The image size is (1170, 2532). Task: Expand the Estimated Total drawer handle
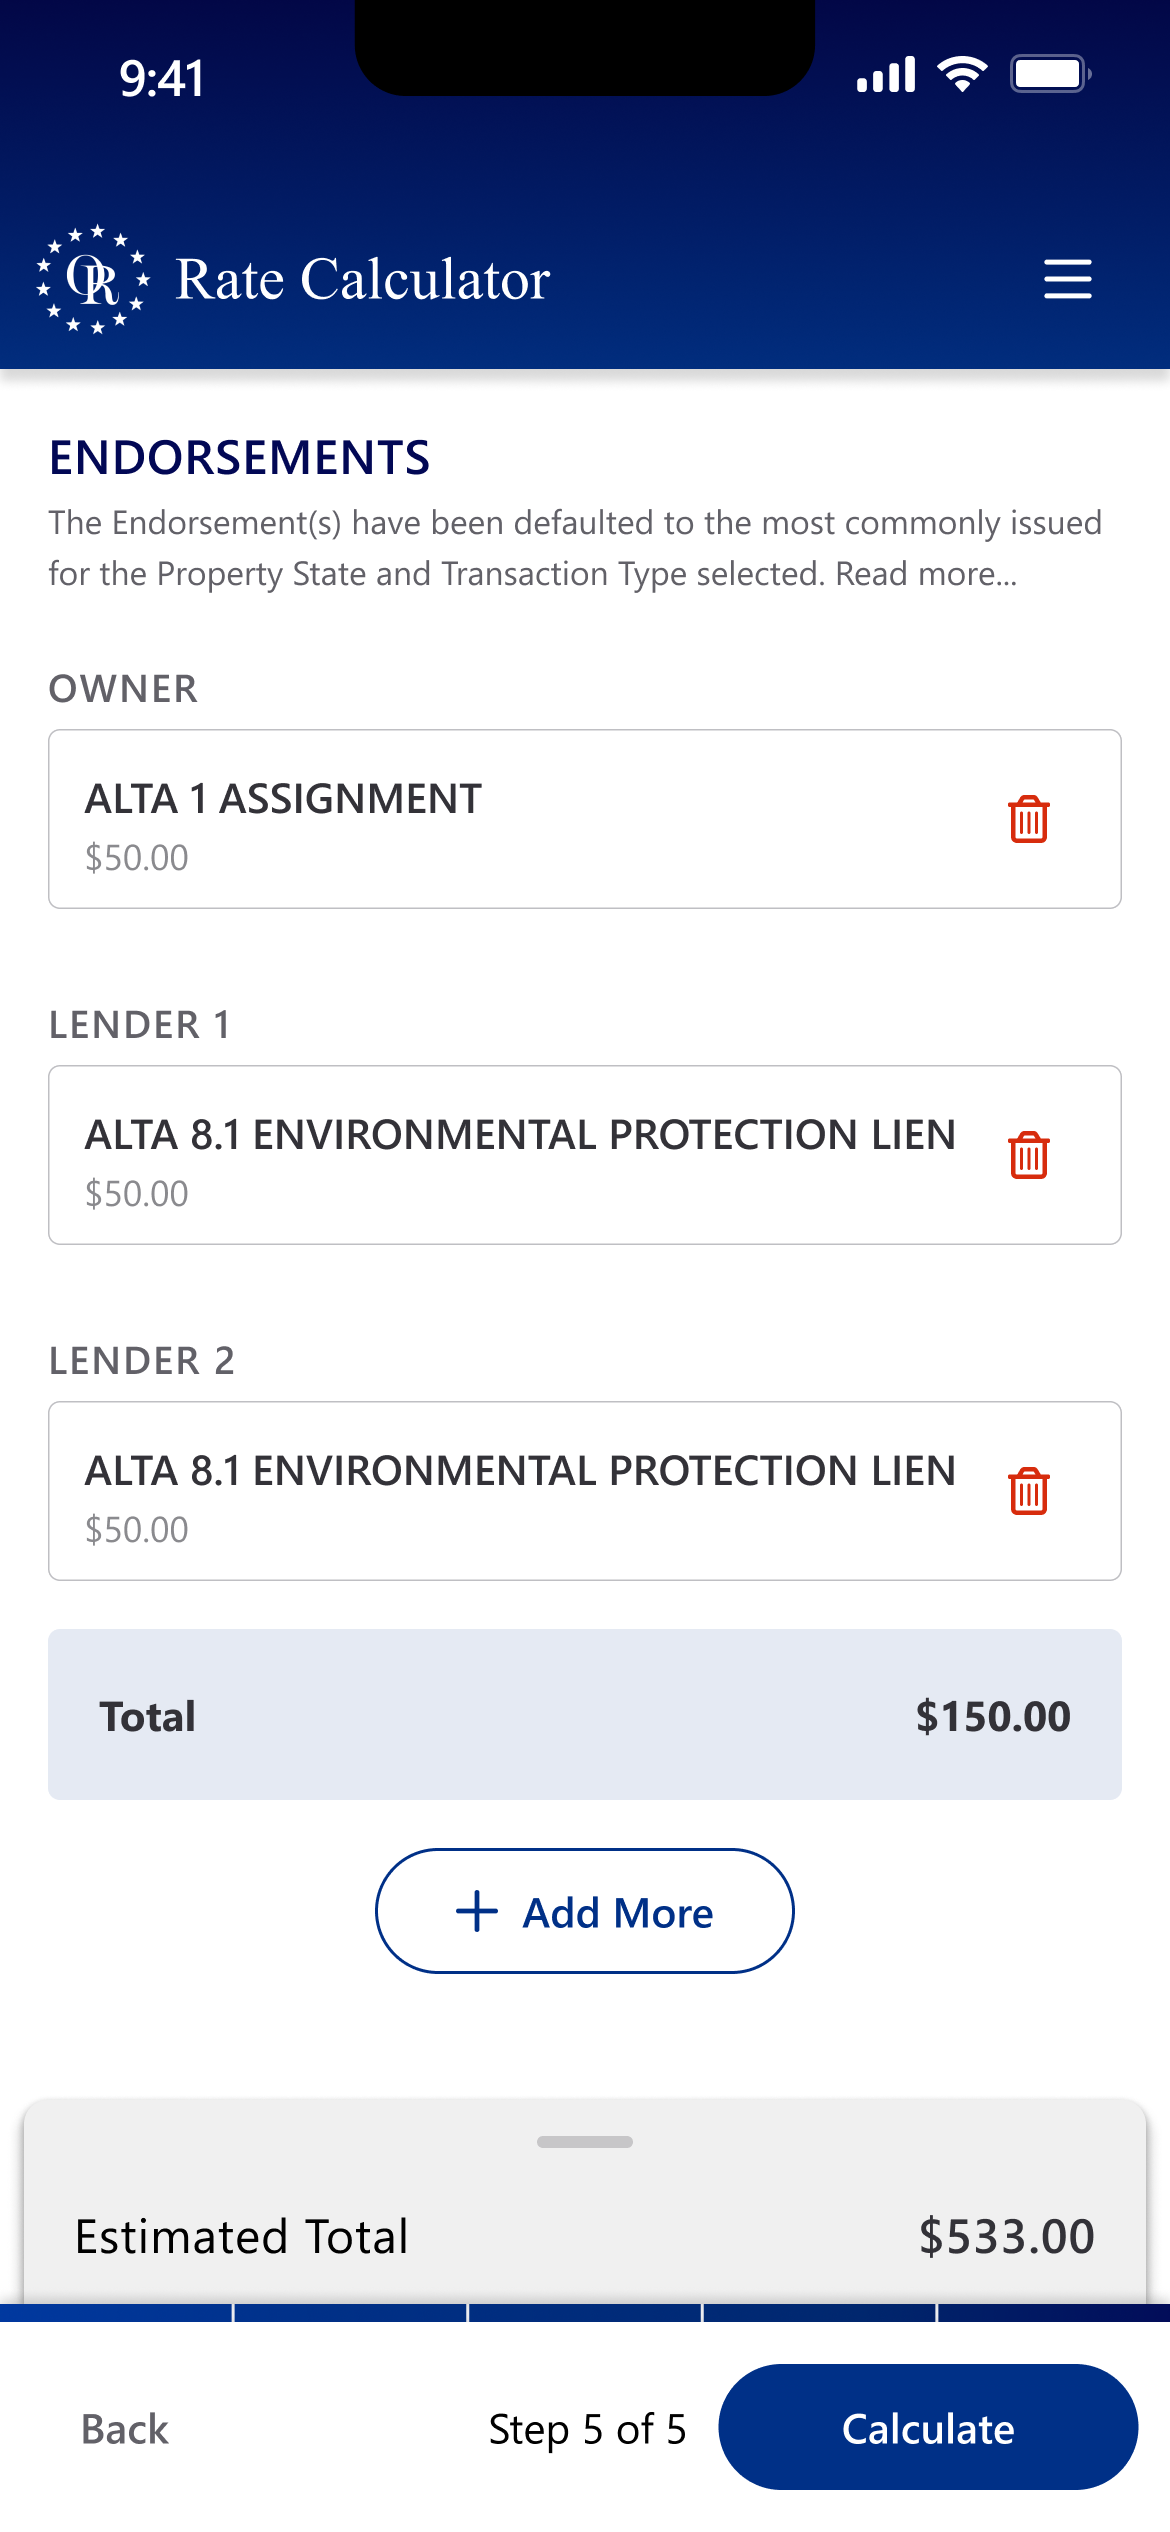tap(585, 2142)
